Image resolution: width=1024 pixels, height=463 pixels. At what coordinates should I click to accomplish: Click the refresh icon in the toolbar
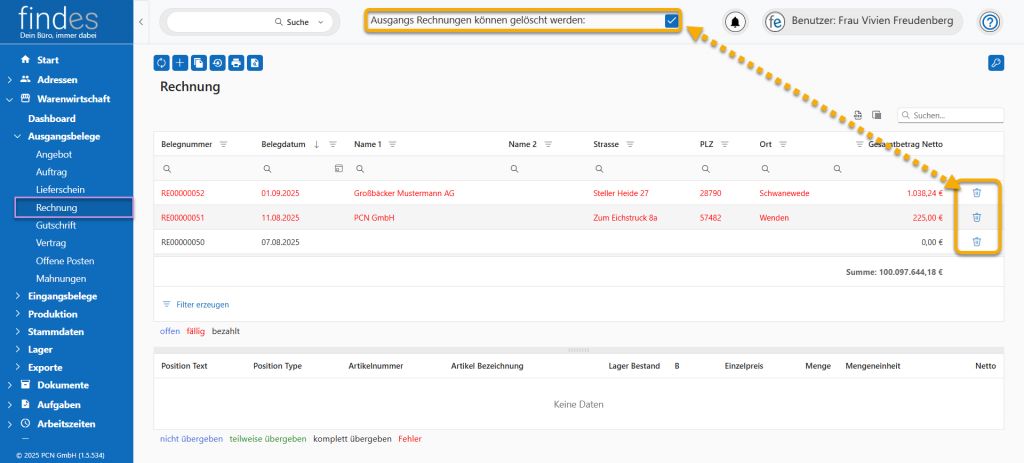162,63
